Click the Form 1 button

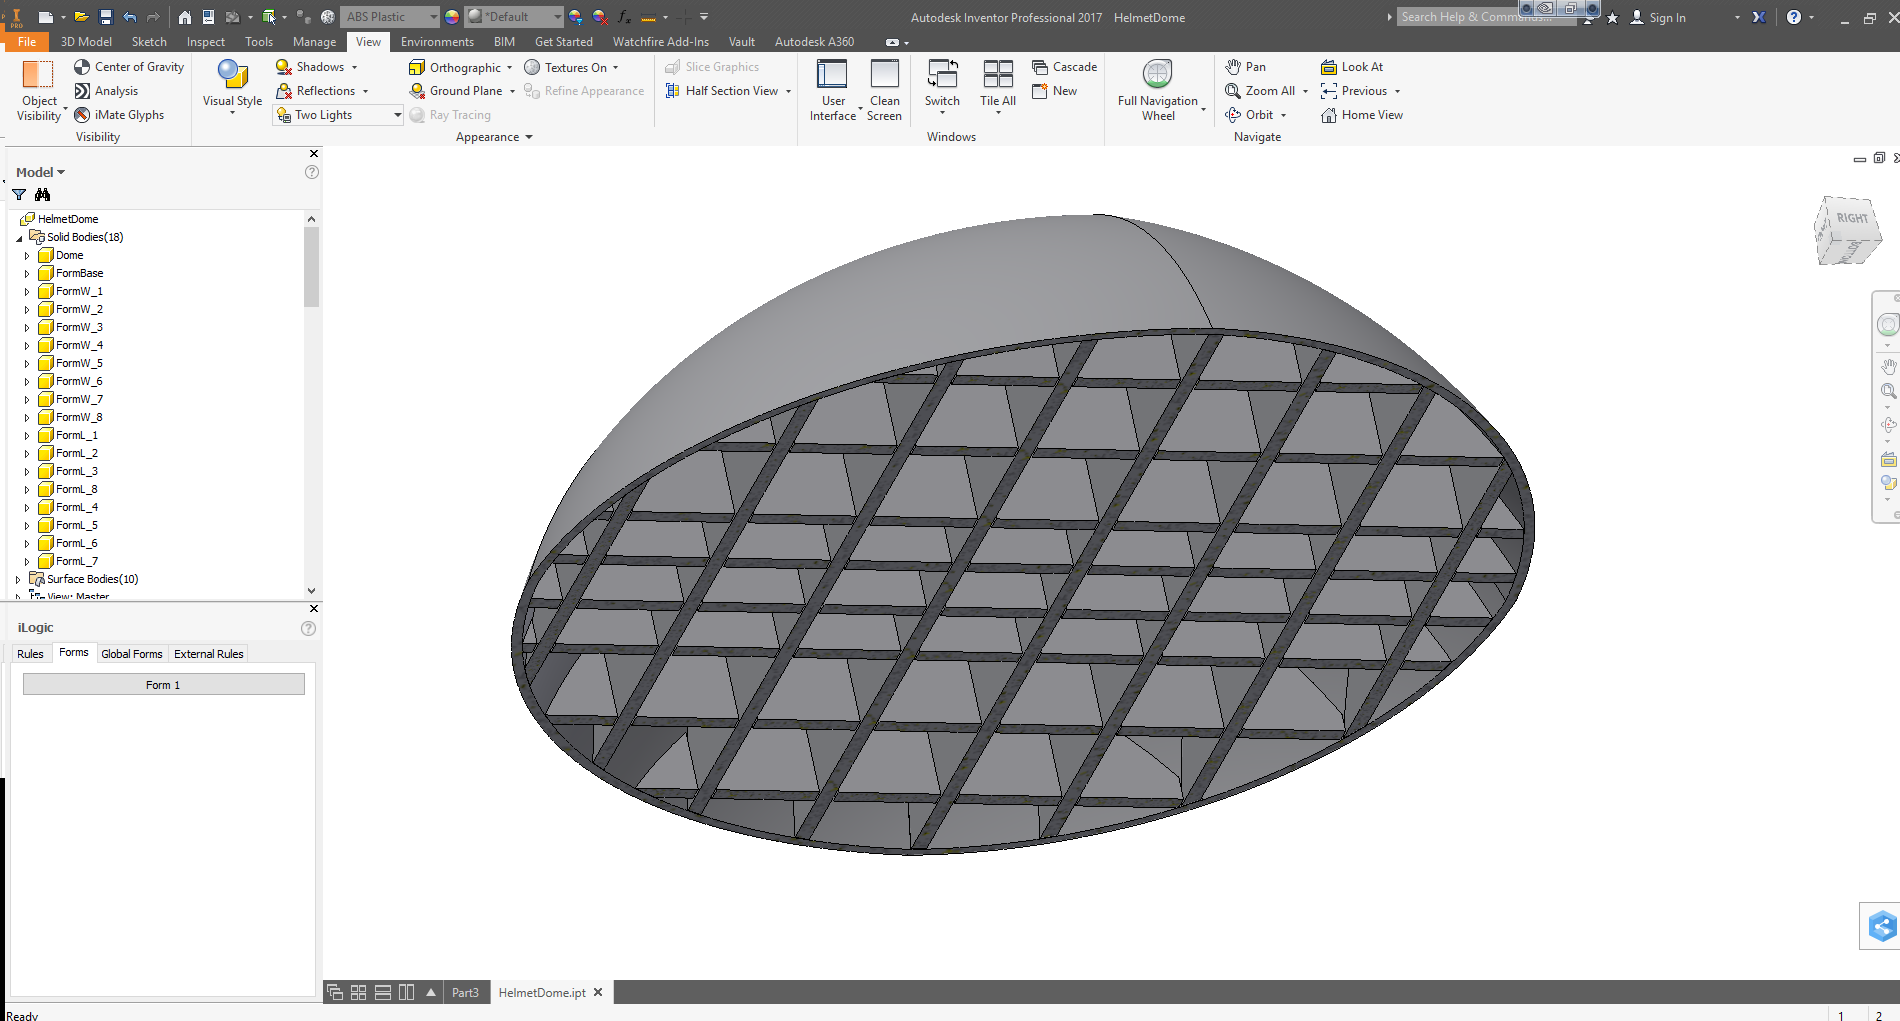[164, 684]
